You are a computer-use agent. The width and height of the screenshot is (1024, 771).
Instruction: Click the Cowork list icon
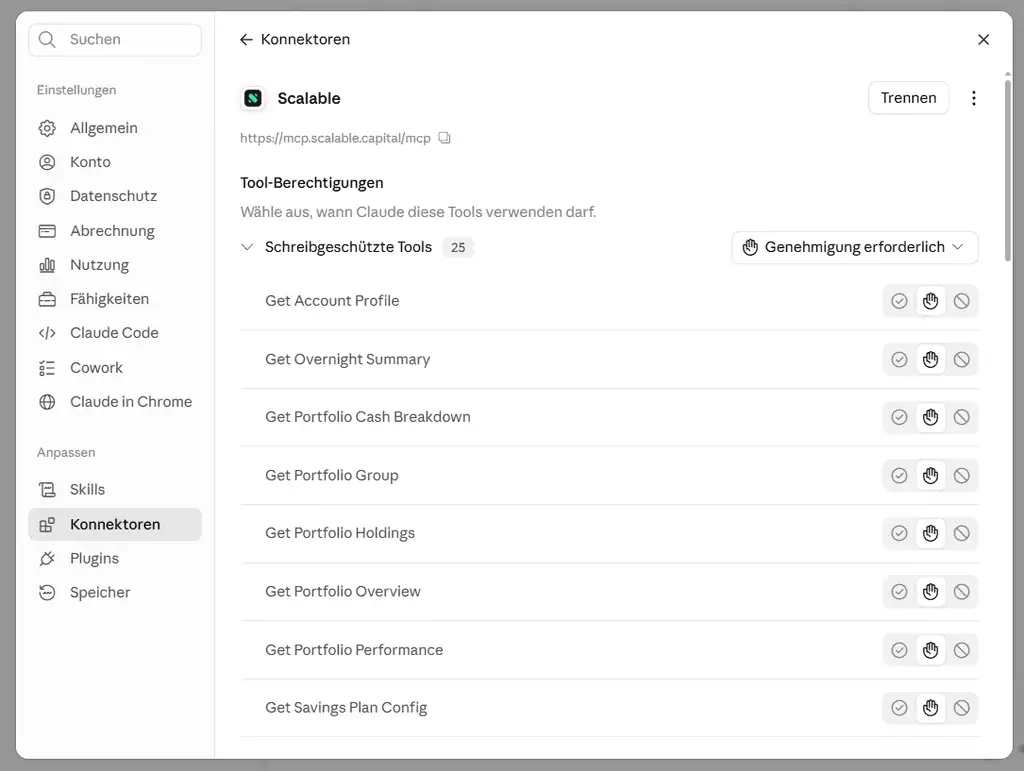pos(47,368)
